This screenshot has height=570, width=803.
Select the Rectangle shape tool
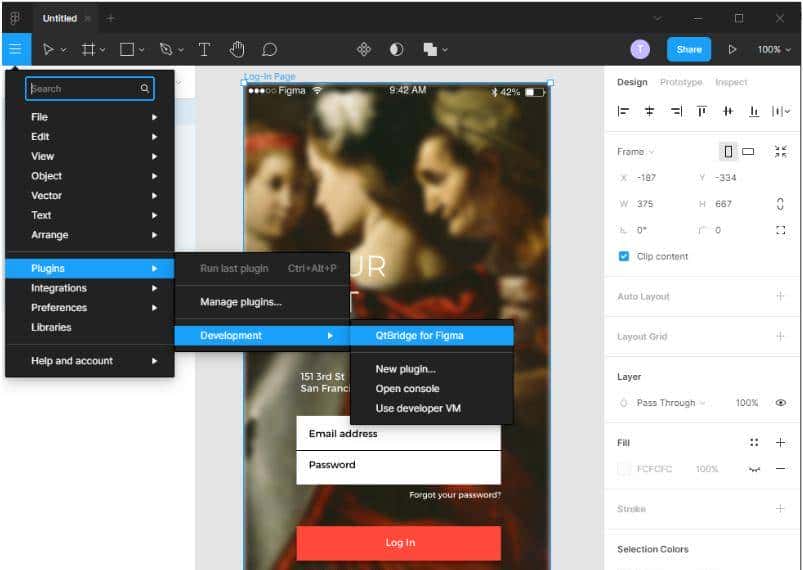(x=126, y=49)
